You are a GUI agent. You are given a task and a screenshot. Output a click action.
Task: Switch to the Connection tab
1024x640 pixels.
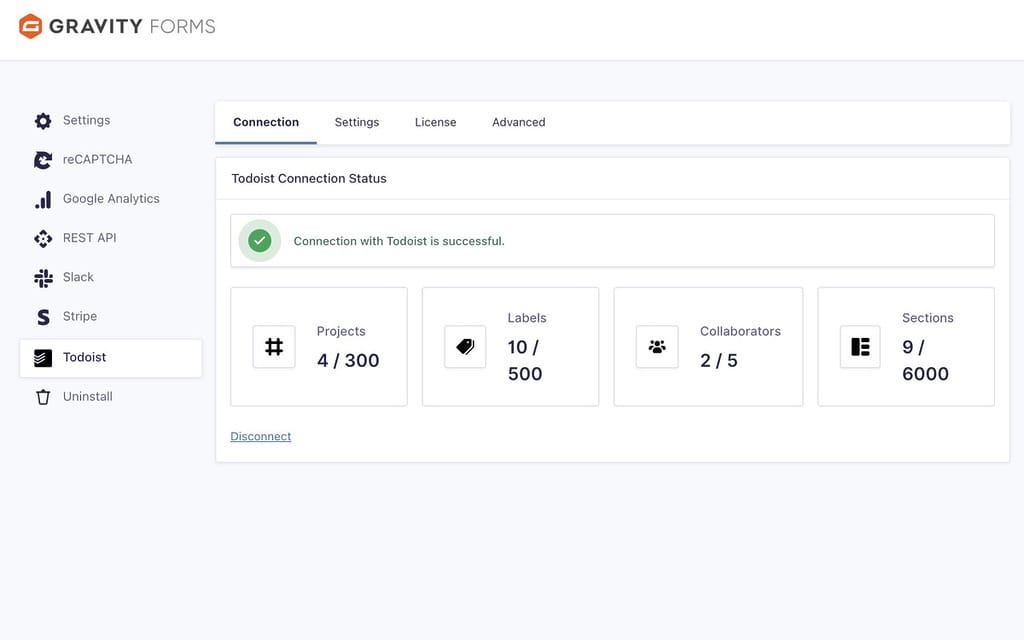pyautogui.click(x=265, y=121)
